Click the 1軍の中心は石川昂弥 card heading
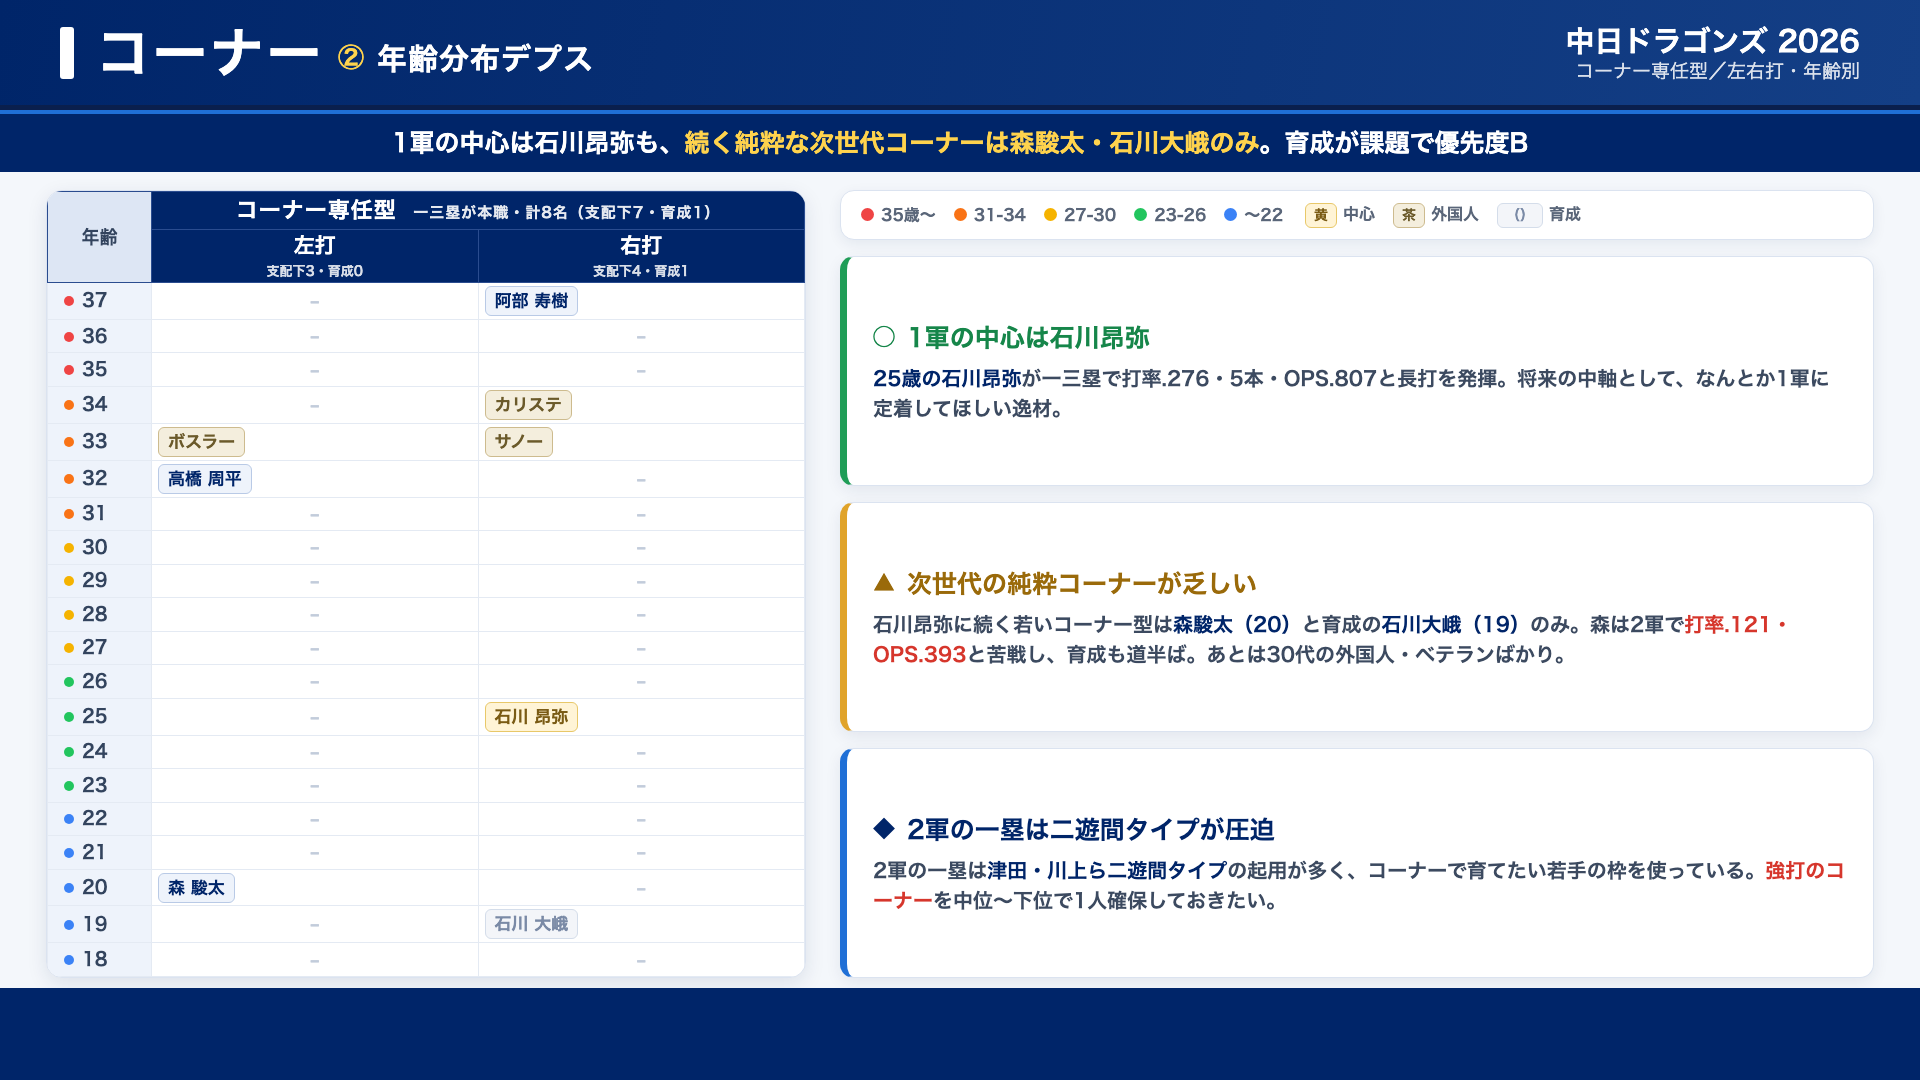This screenshot has height=1080, width=1920. coord(1028,338)
